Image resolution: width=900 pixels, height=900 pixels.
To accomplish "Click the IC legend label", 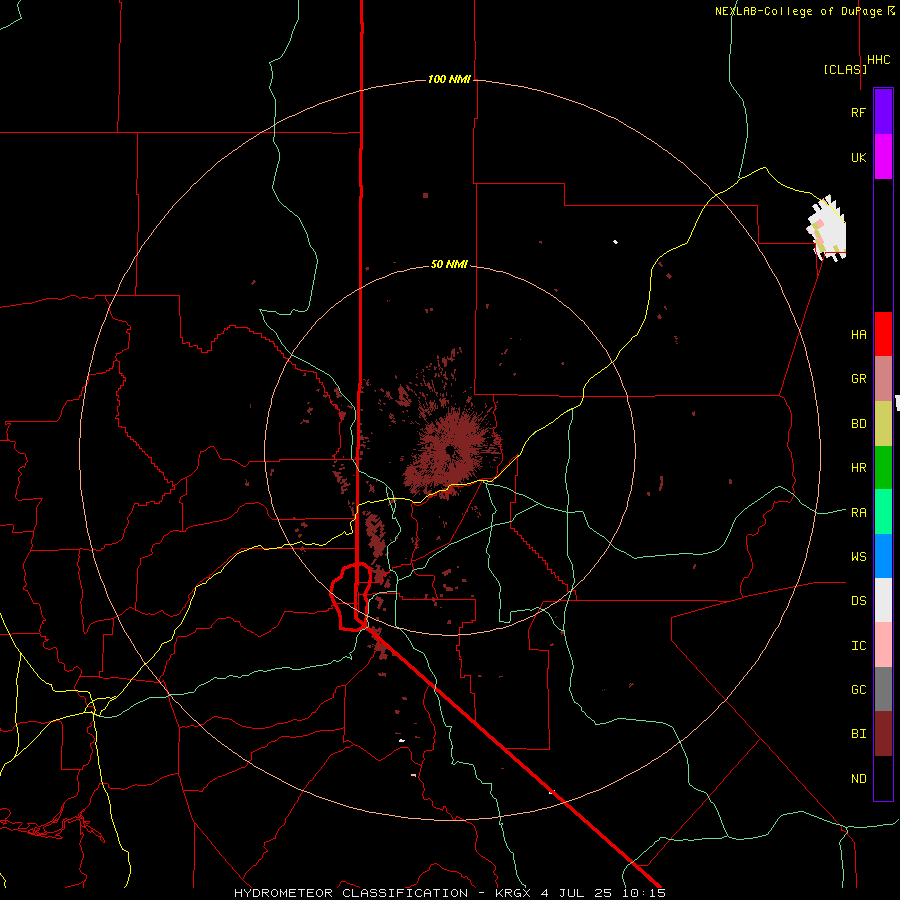I will [858, 646].
